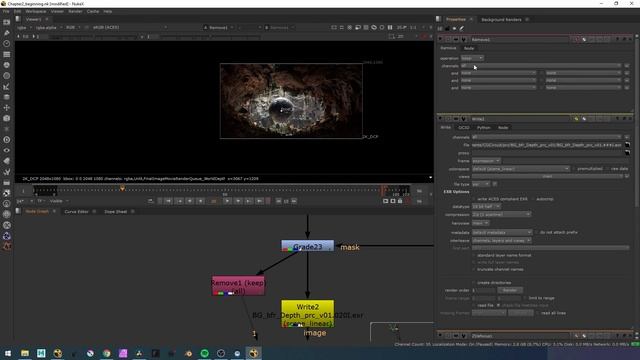The image size is (640, 360).
Task: Switch to Background Renders tab
Action: pyautogui.click(x=501, y=20)
